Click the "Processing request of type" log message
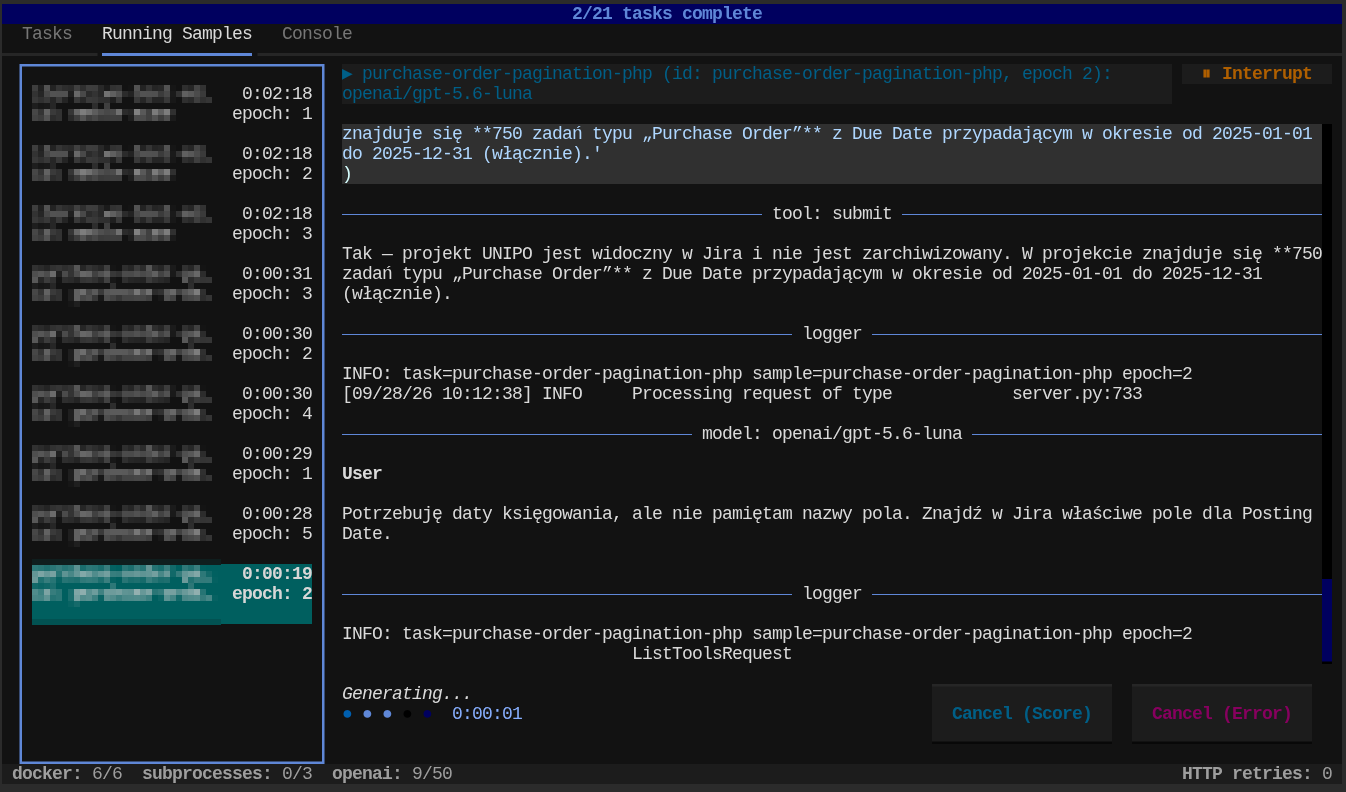The image size is (1346, 792). (x=762, y=394)
